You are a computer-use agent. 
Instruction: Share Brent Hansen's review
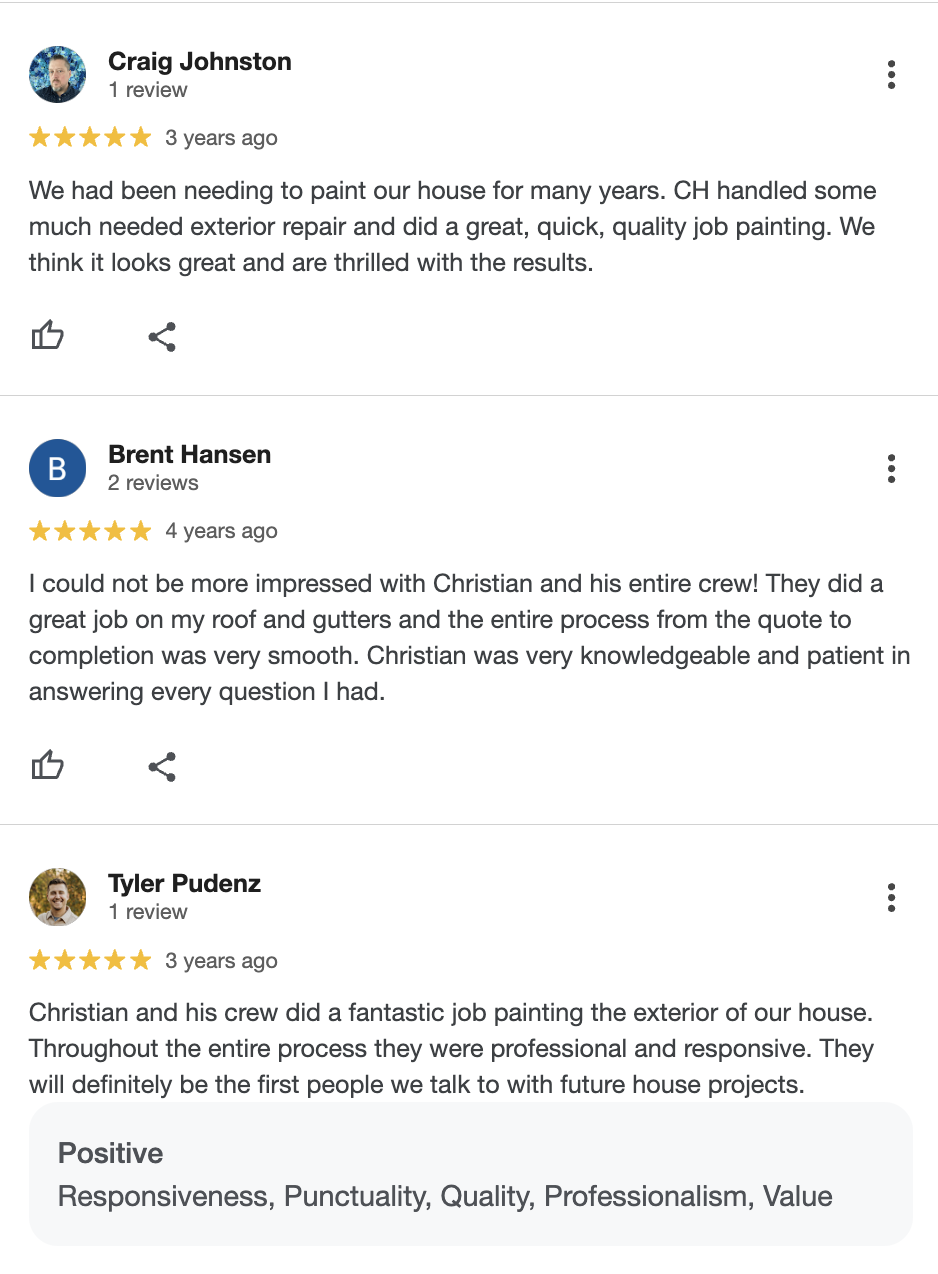click(162, 767)
